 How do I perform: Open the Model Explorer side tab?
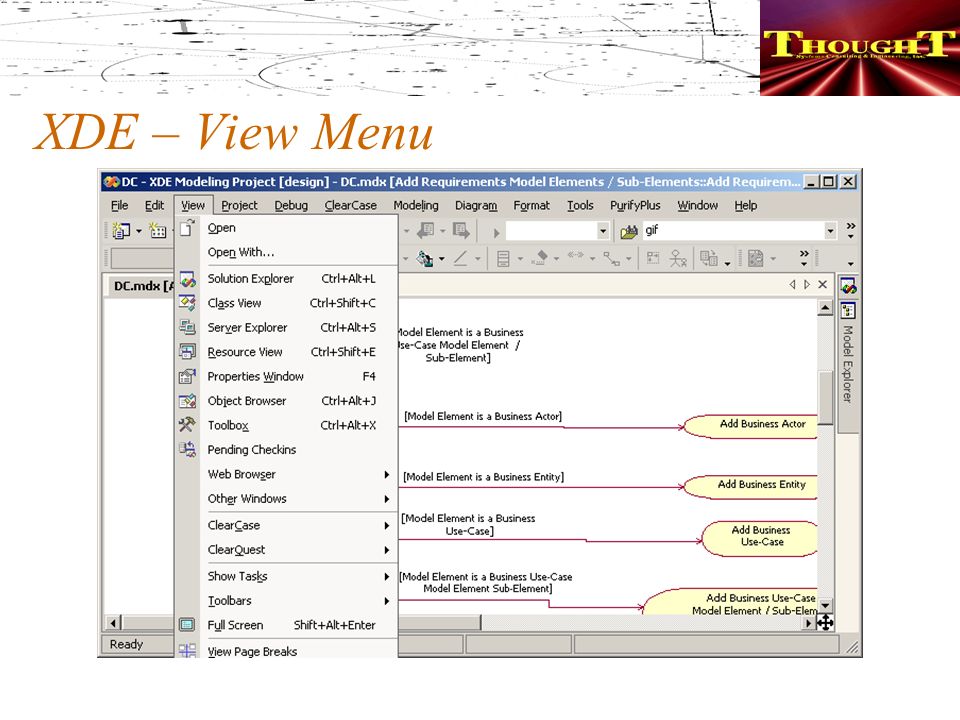point(848,364)
